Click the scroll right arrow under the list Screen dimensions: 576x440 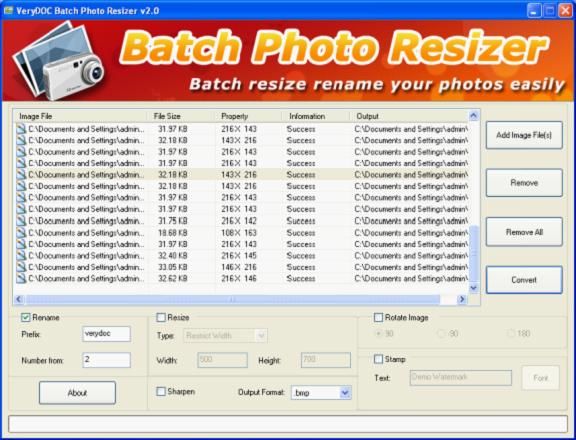462,300
